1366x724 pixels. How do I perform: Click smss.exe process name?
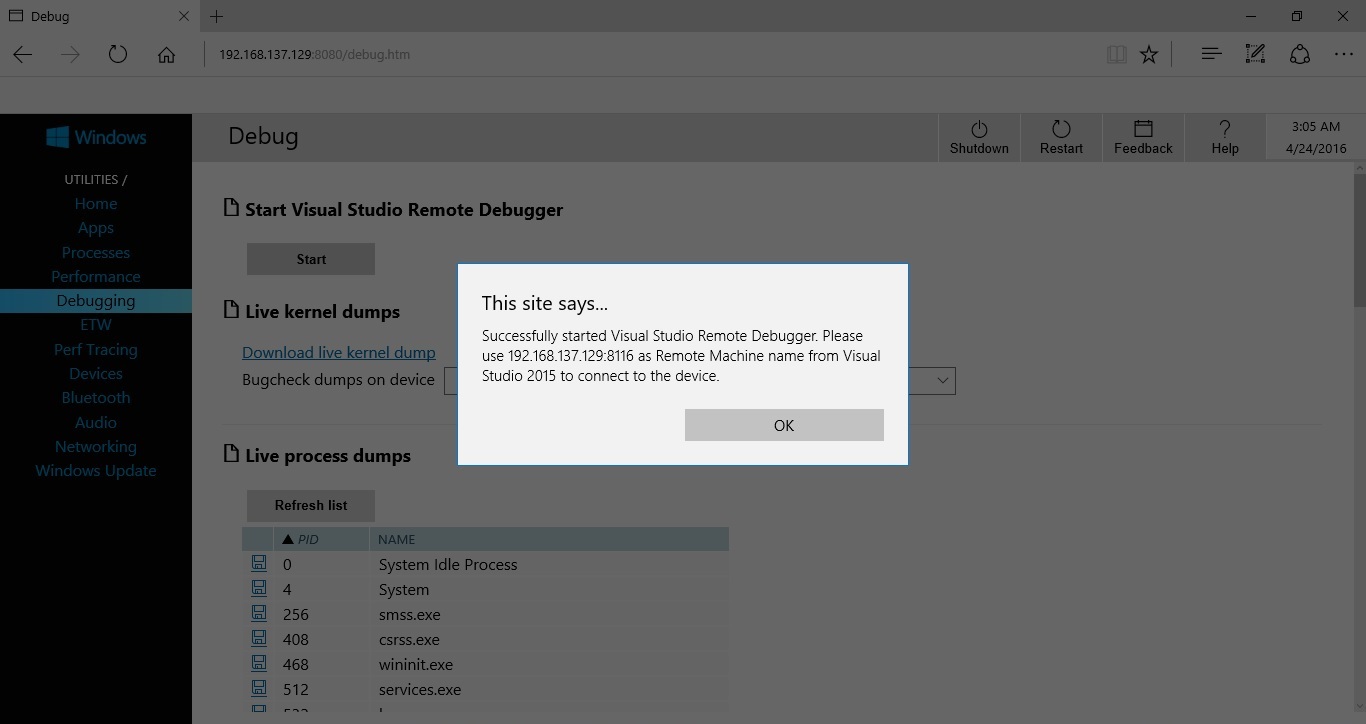[410, 615]
